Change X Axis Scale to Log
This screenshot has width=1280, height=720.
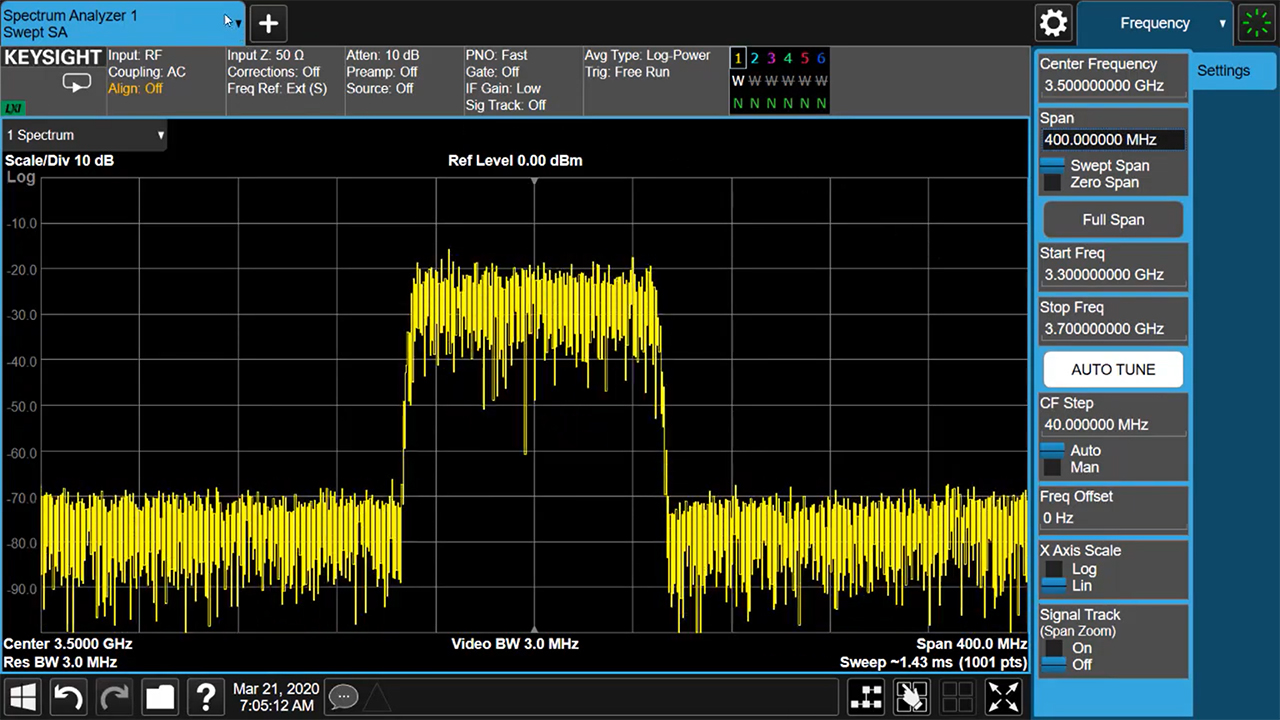(1084, 568)
